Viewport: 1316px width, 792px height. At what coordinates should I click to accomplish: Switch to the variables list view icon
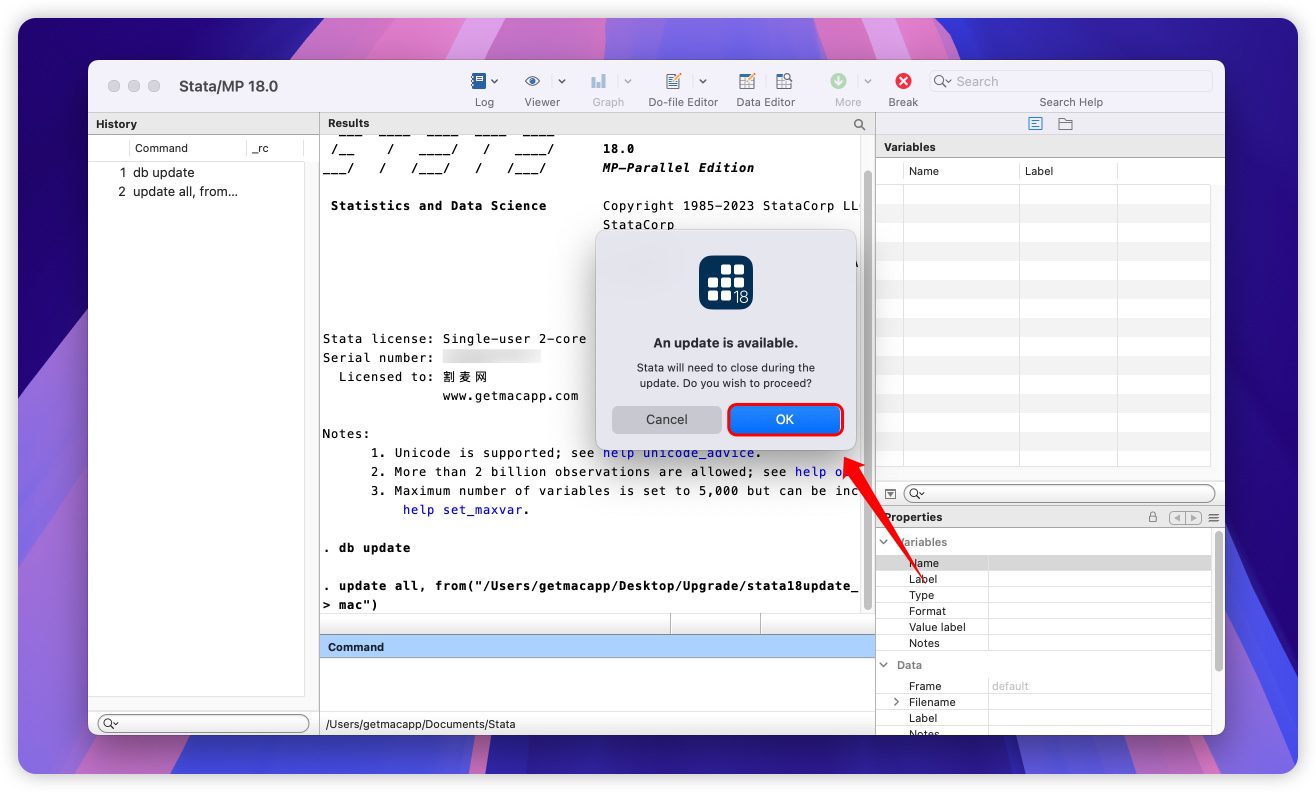(1035, 124)
